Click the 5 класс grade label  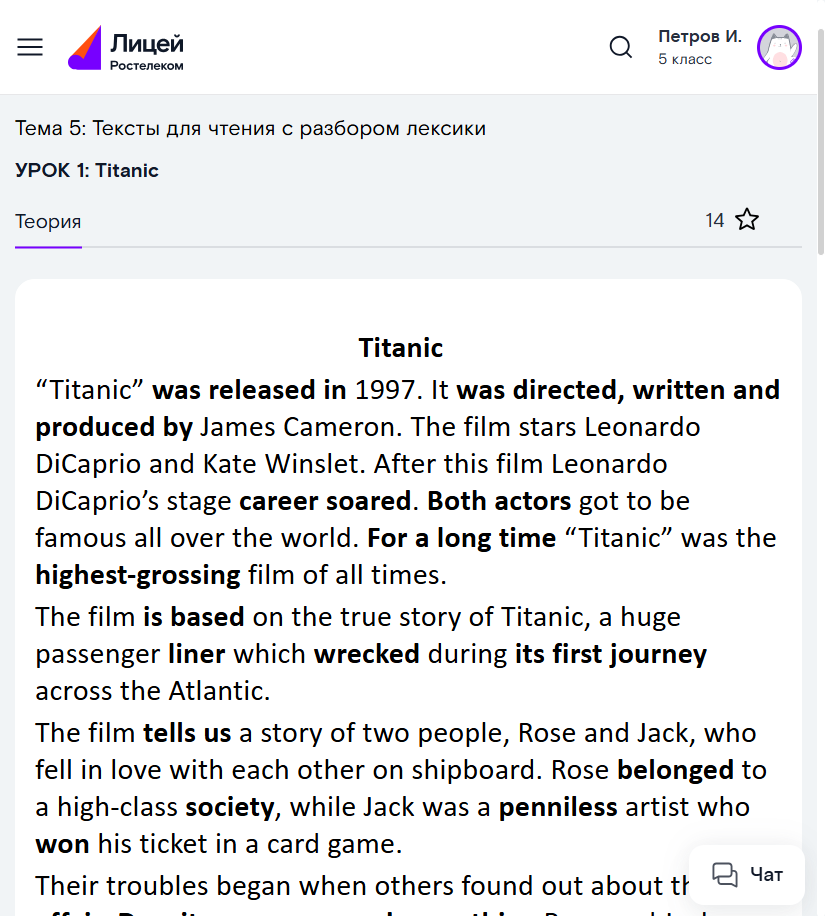tap(685, 60)
